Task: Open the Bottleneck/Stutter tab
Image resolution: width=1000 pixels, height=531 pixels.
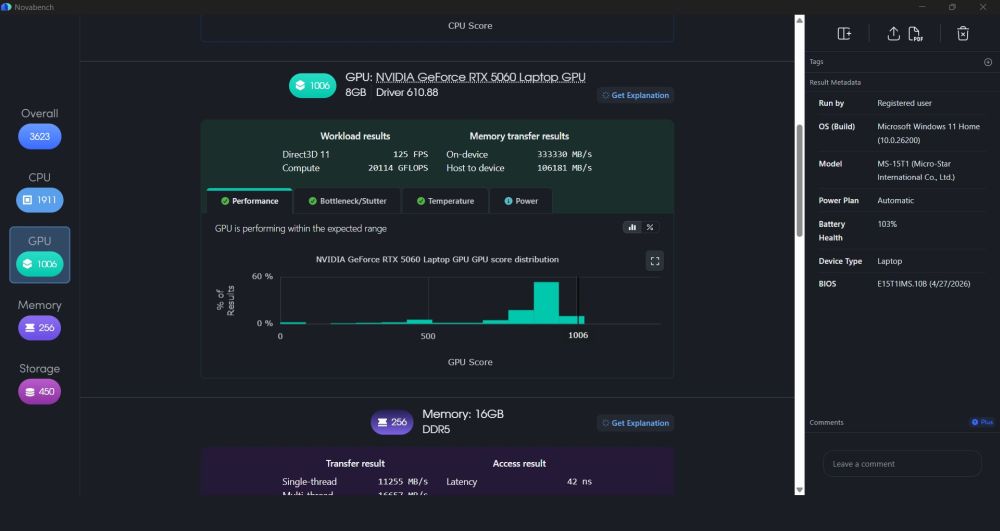Action: click(x=347, y=201)
